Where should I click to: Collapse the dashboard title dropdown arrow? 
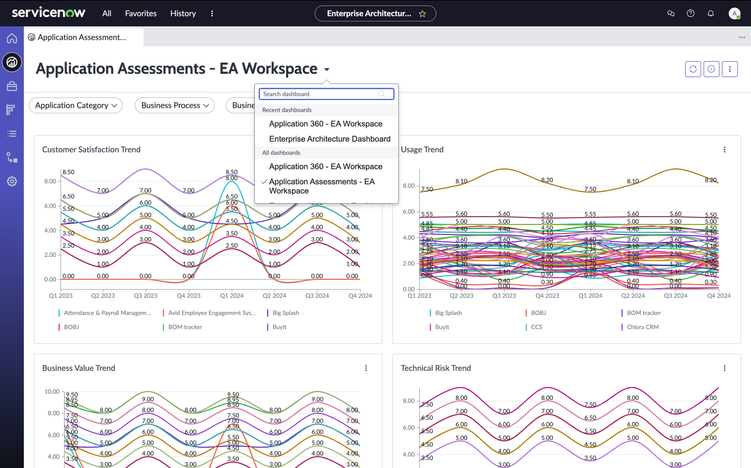pyautogui.click(x=327, y=69)
